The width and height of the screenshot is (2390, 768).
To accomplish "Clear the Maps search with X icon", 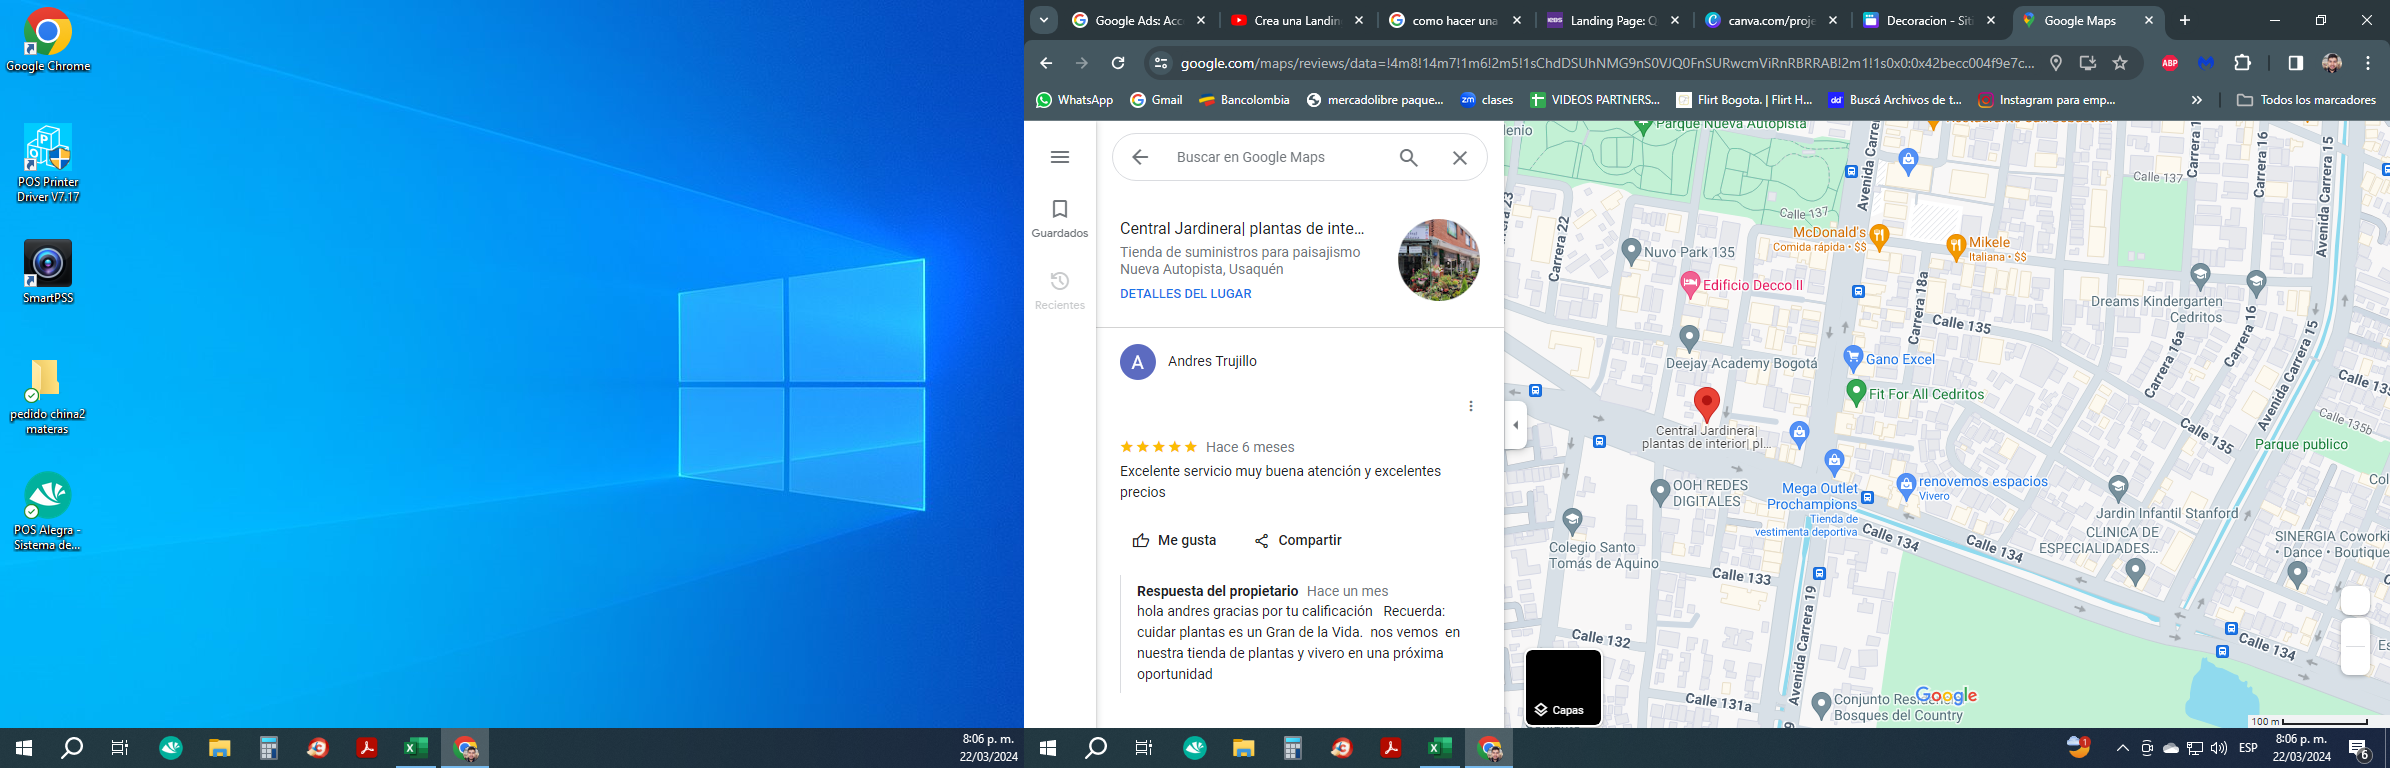I will [1460, 157].
